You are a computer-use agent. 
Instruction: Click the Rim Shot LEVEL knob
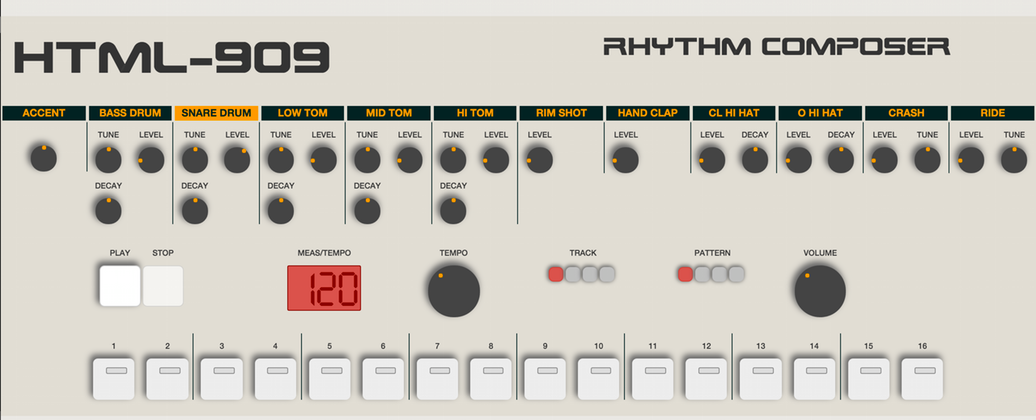540,160
